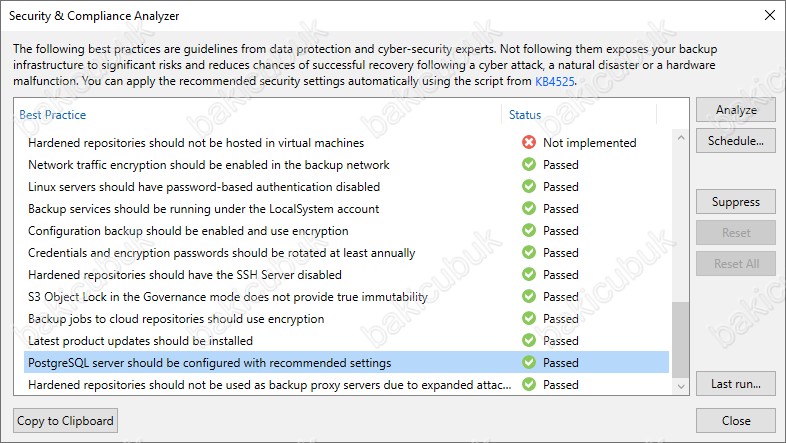The height and width of the screenshot is (443, 786).
Task: Click Passed icon for Configuration backup row
Action: tap(529, 231)
